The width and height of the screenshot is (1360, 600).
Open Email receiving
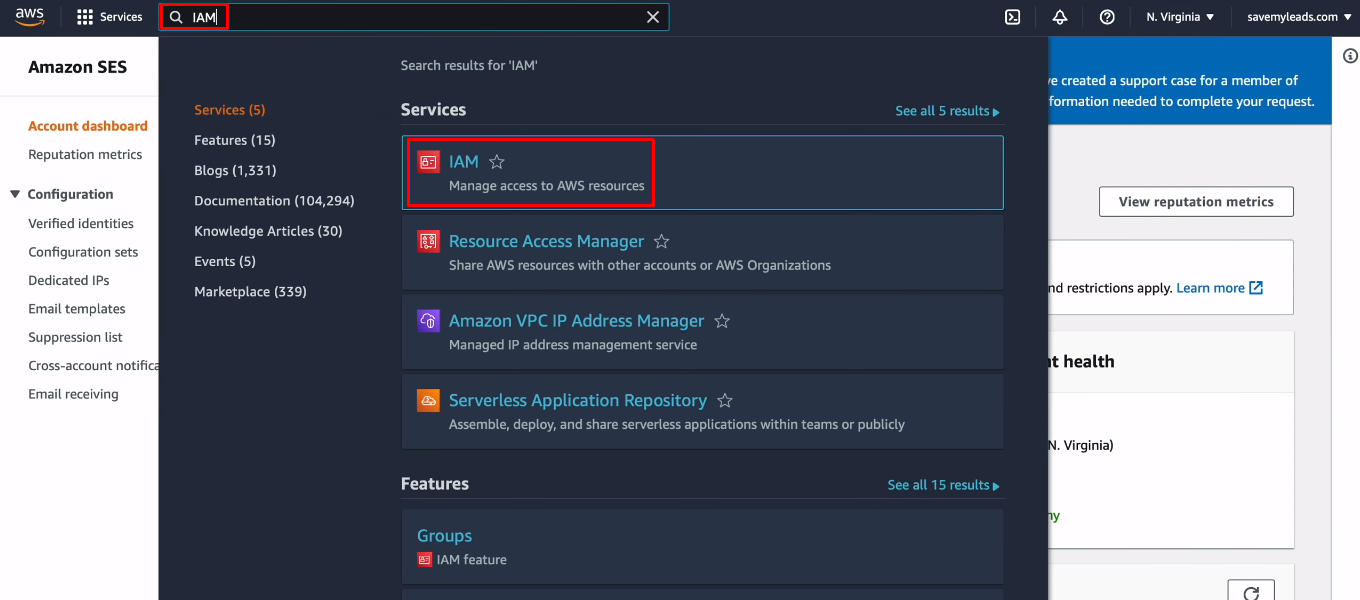click(x=73, y=394)
